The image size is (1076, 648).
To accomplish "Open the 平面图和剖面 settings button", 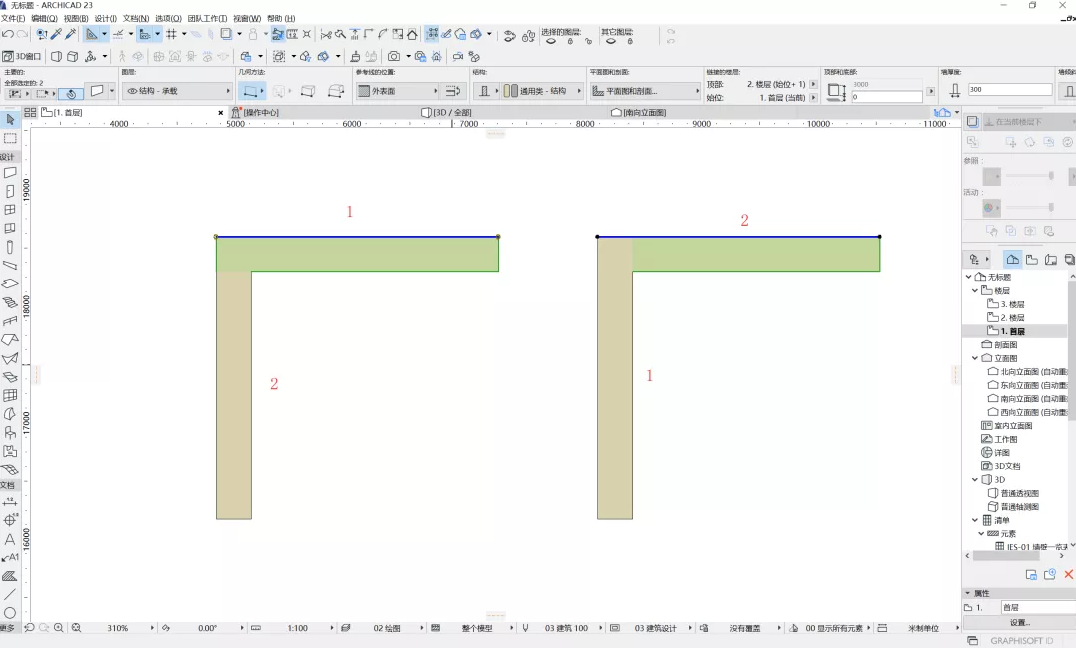I will [643, 91].
